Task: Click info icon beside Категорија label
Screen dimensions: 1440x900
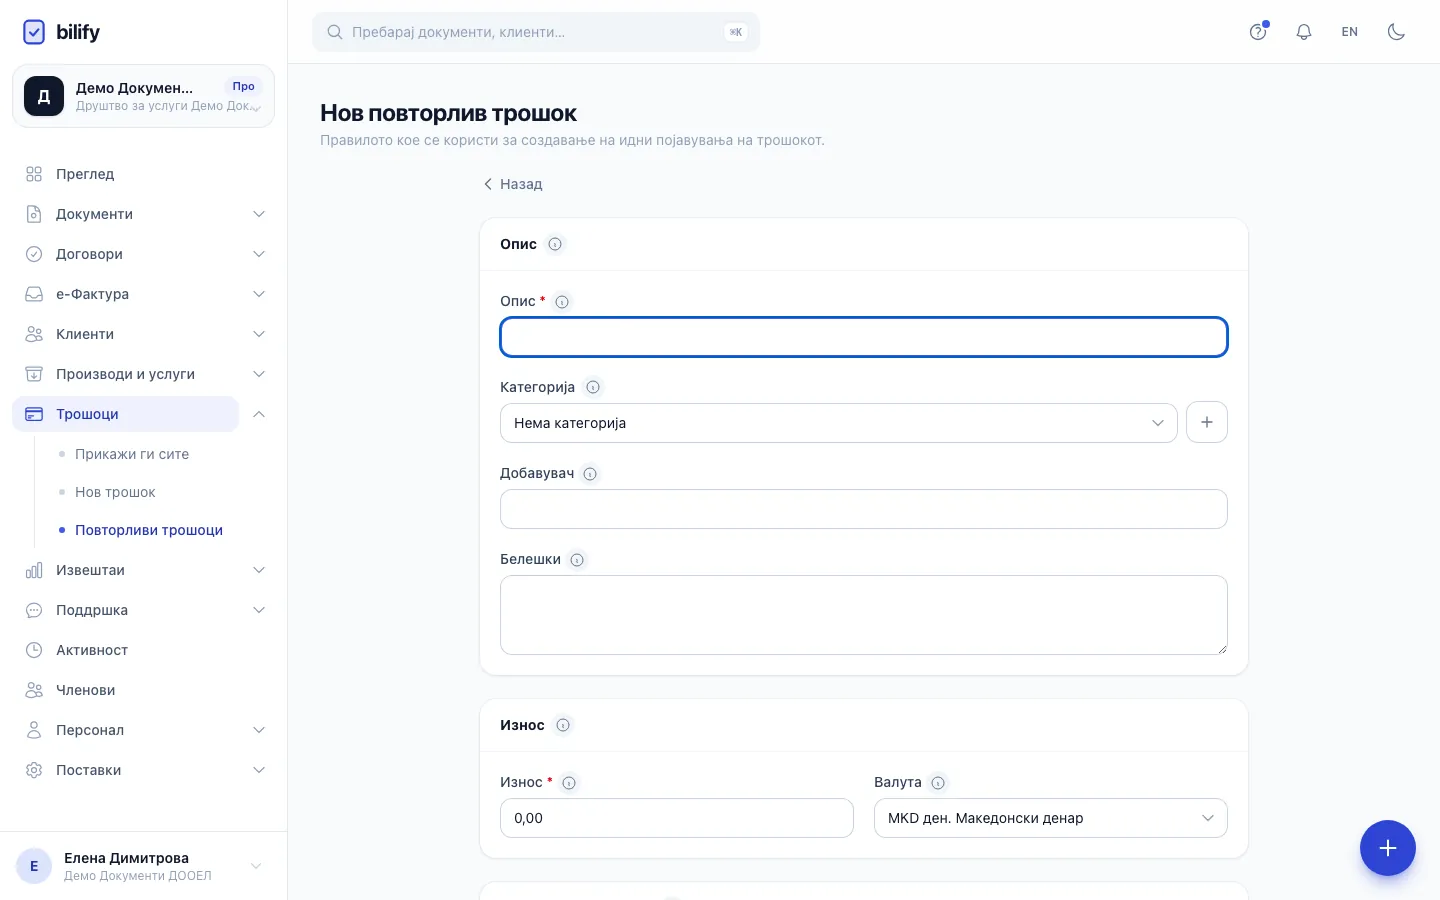Action: pyautogui.click(x=593, y=387)
